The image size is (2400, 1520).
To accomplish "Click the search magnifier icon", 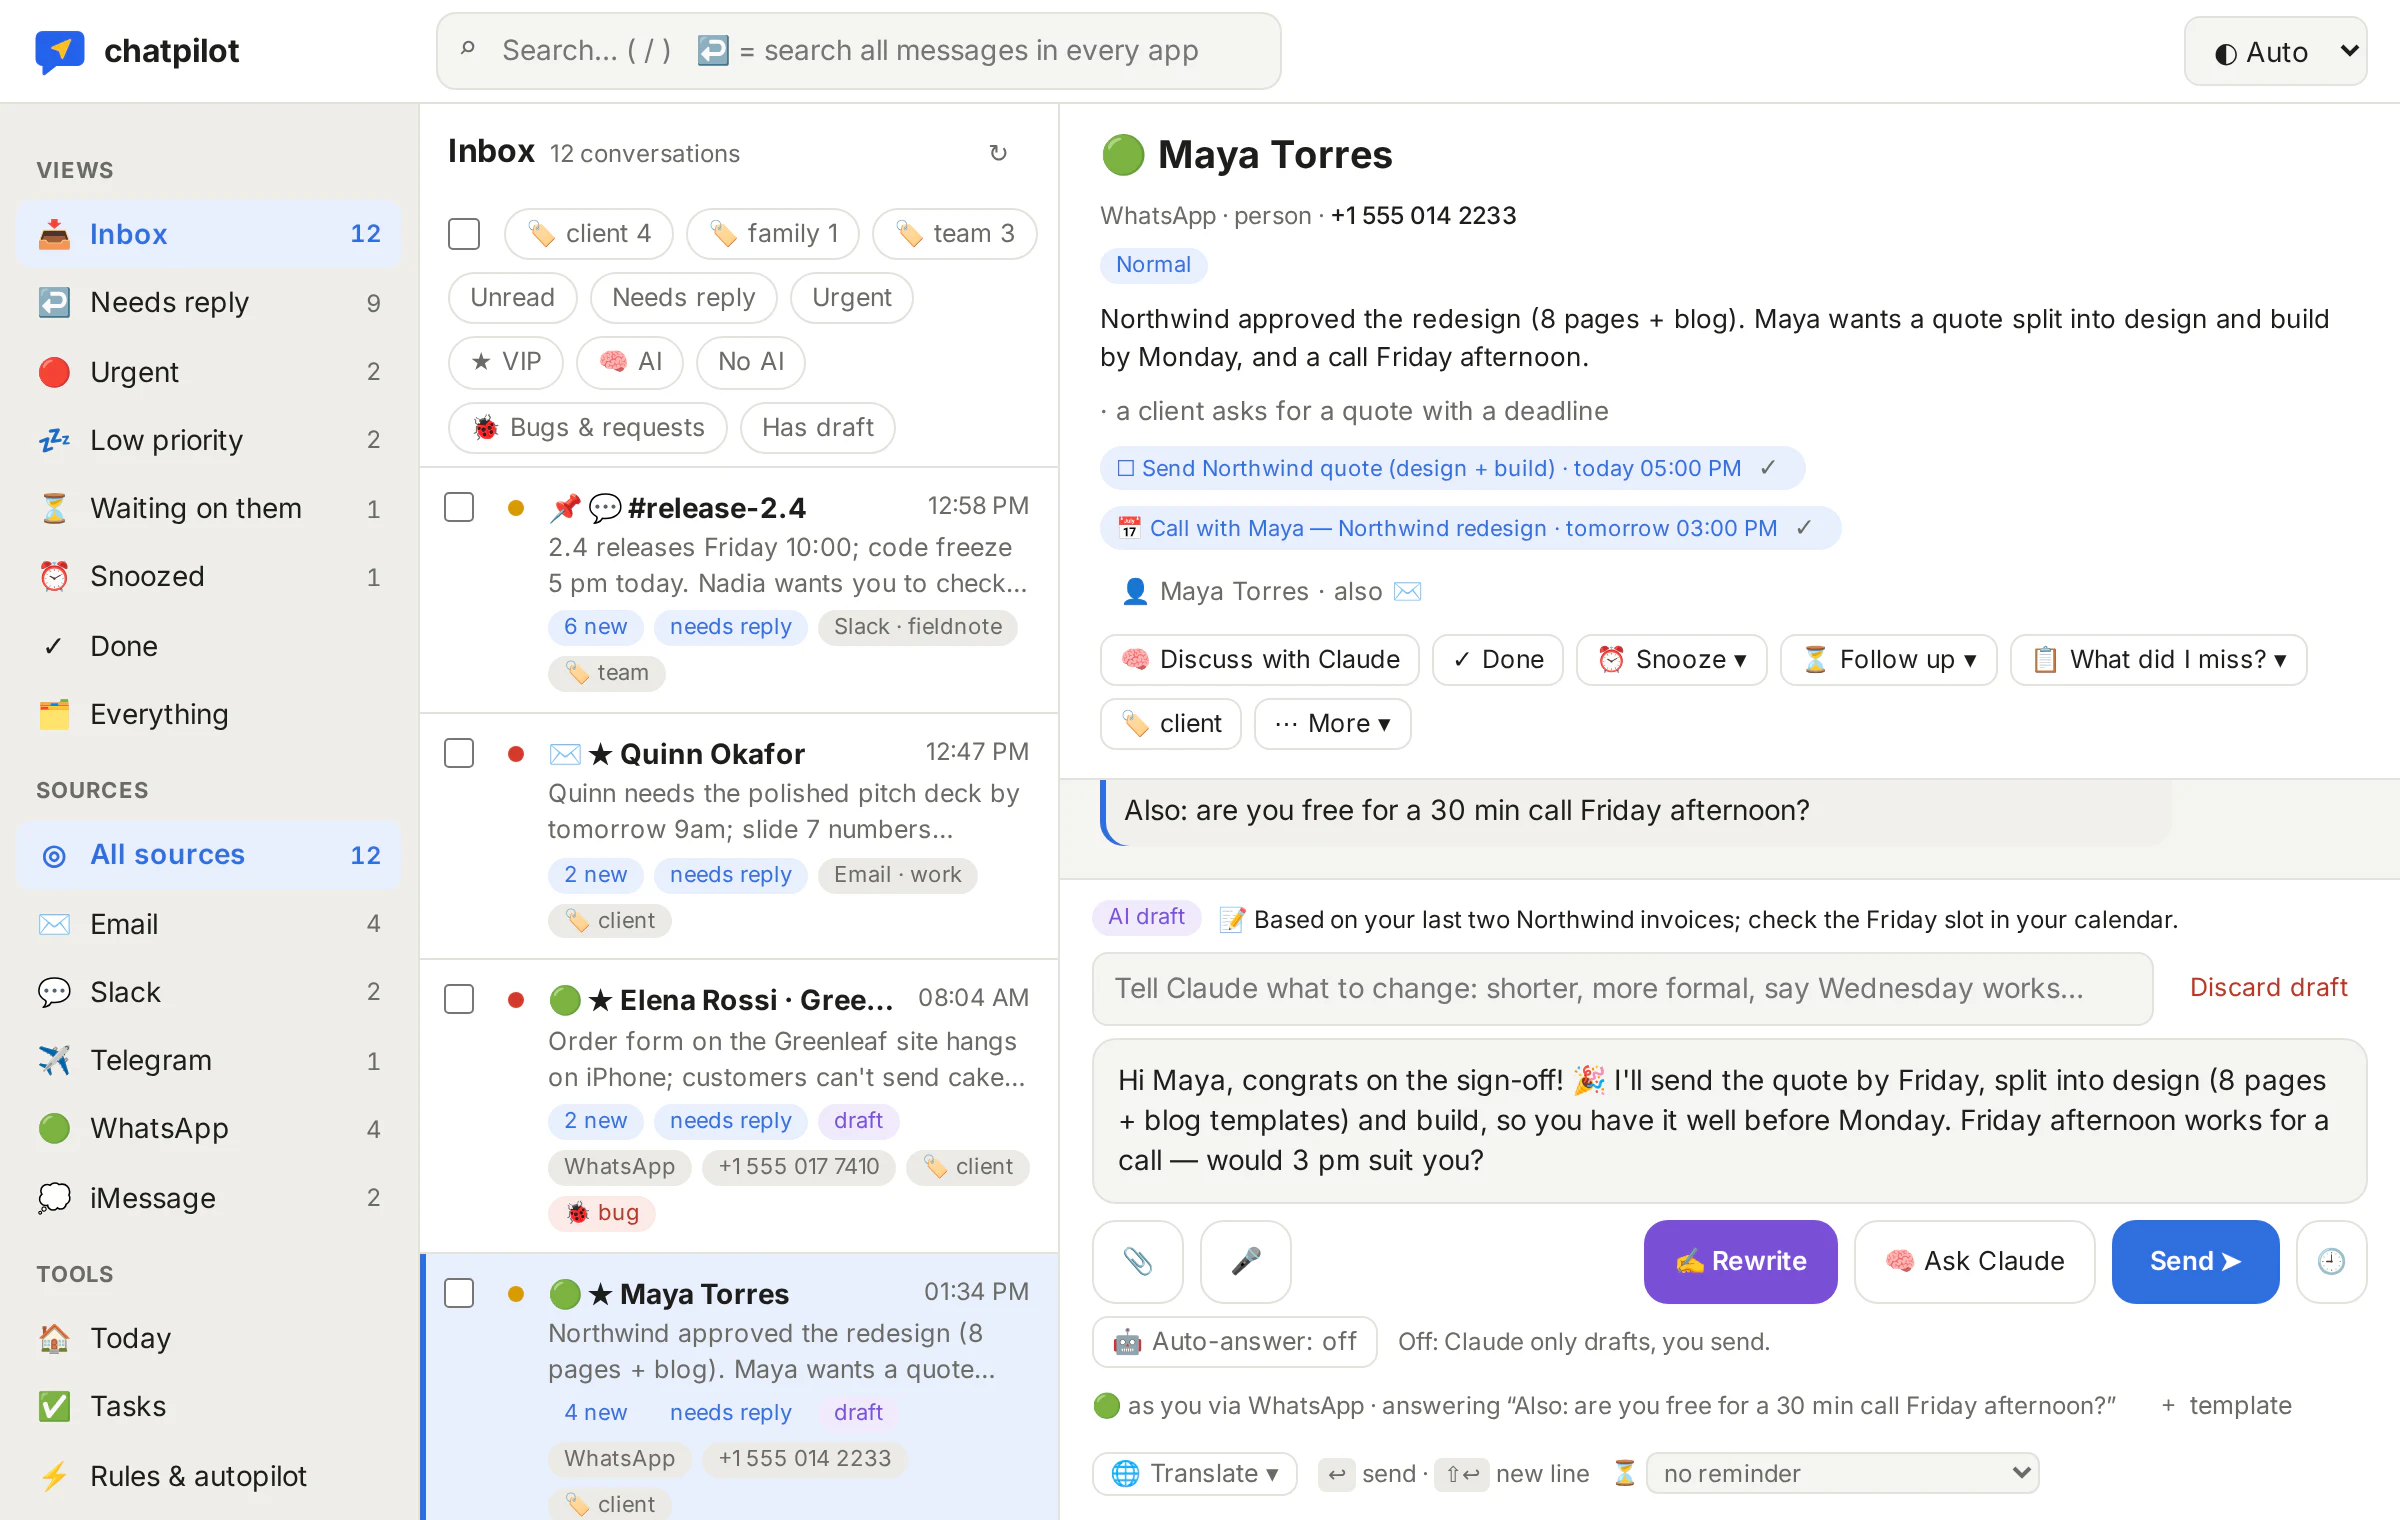I will (468, 49).
